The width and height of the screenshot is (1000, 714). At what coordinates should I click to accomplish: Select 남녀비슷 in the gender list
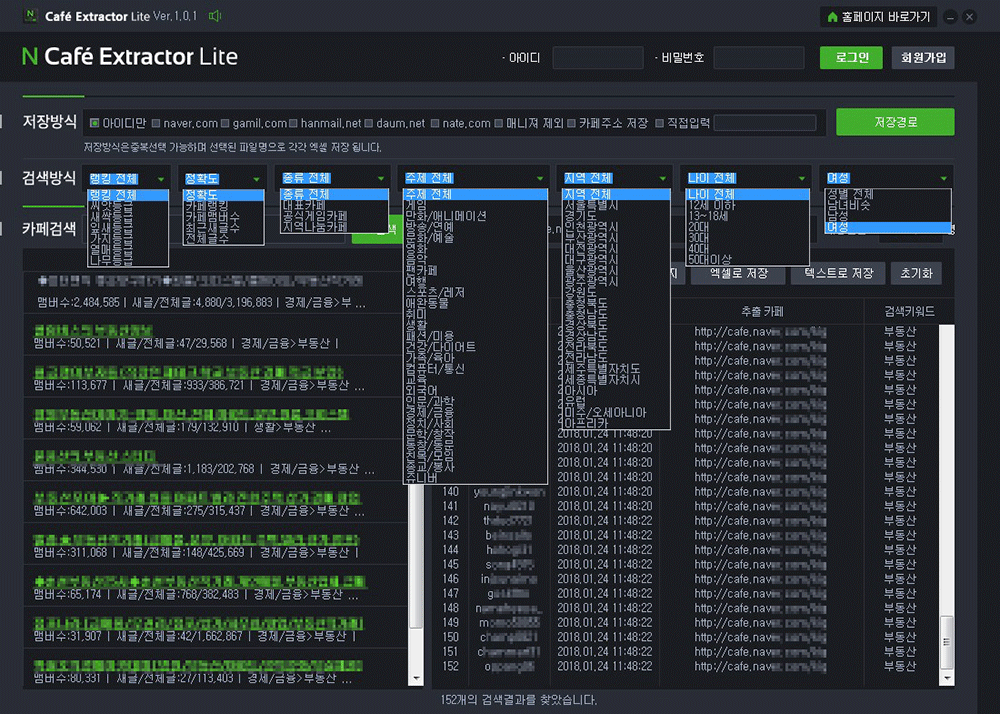[x=887, y=205]
